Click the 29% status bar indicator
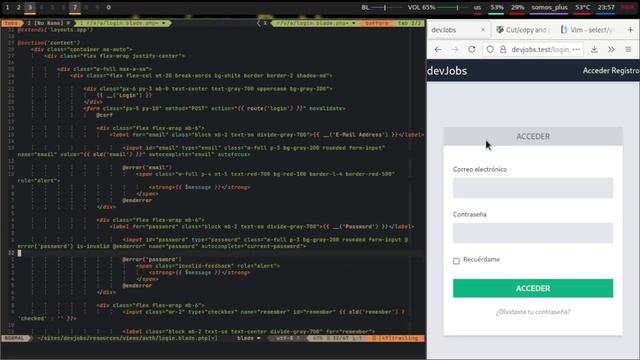This screenshot has height=360, width=640. 517,7
